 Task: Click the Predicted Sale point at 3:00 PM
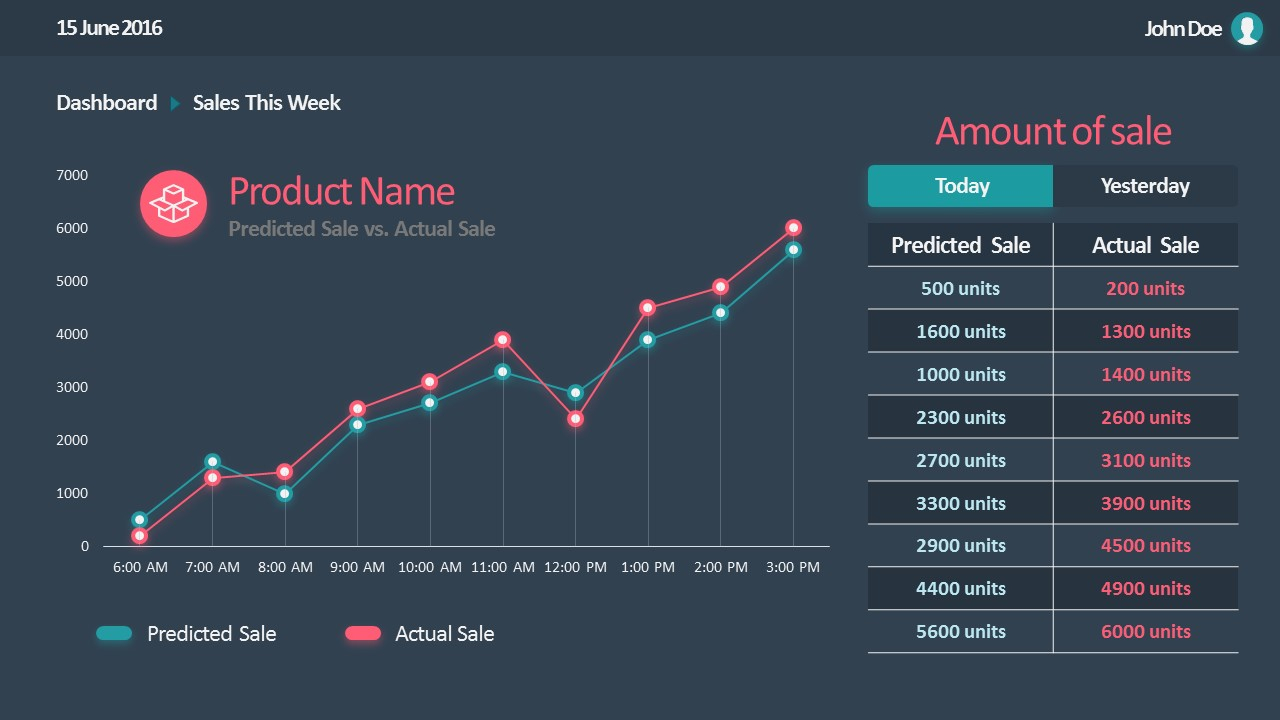(793, 250)
